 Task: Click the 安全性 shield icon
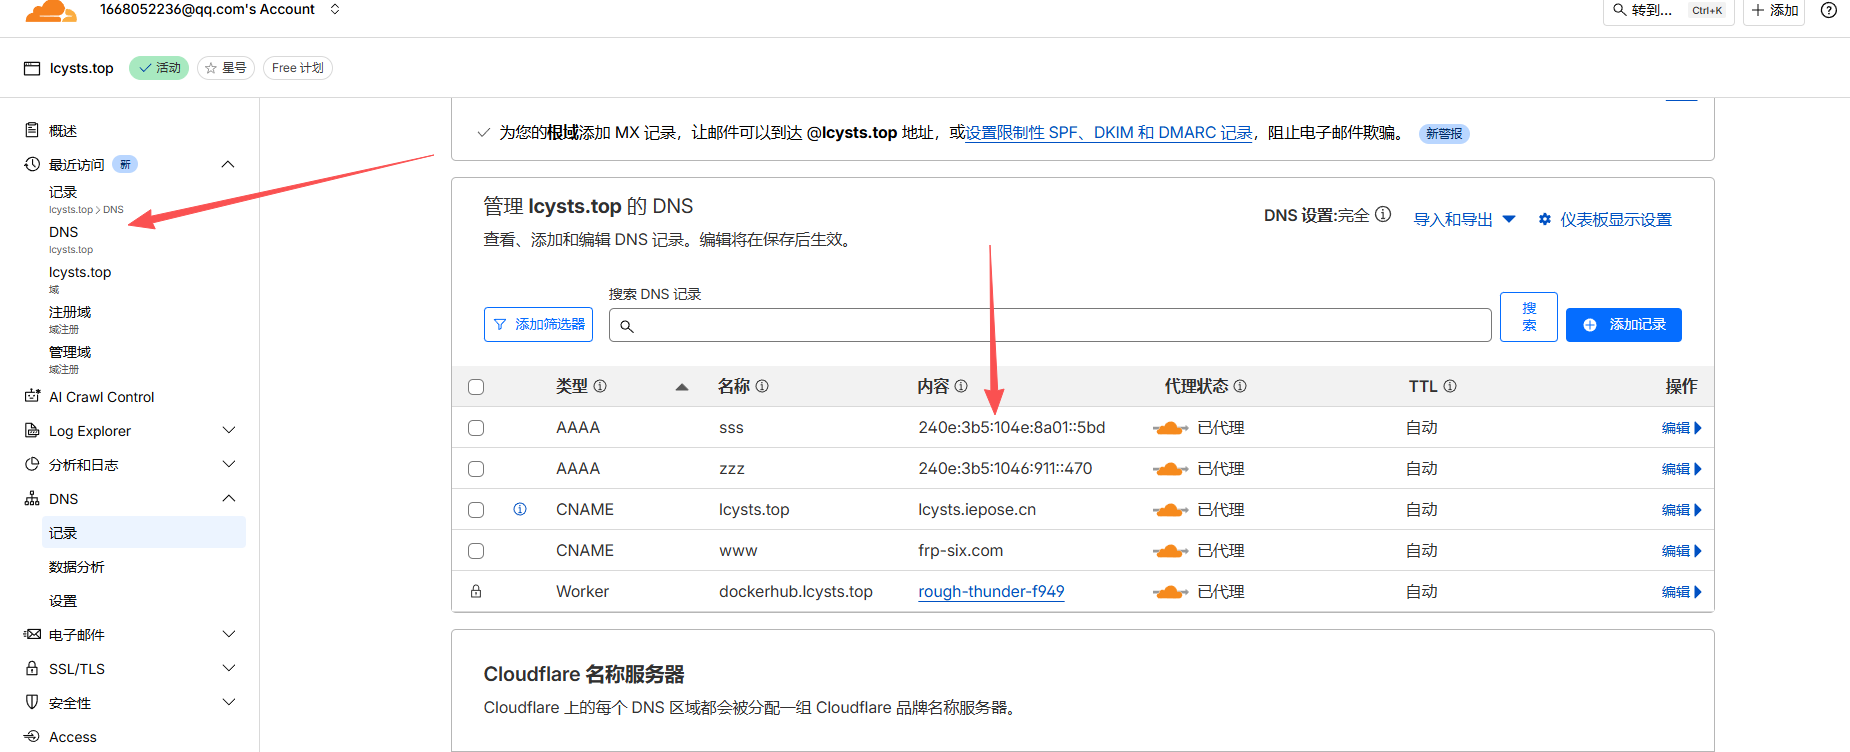(x=32, y=702)
